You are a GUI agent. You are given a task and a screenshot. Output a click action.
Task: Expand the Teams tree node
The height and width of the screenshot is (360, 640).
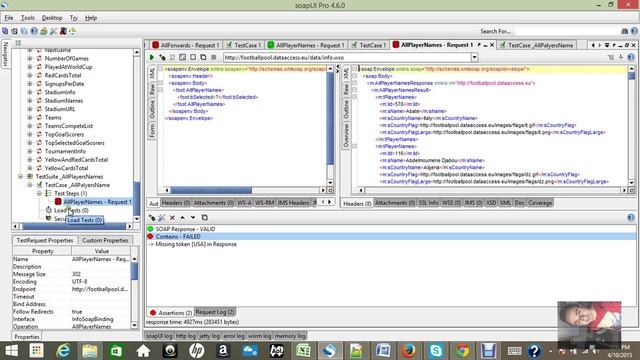(x=29, y=118)
